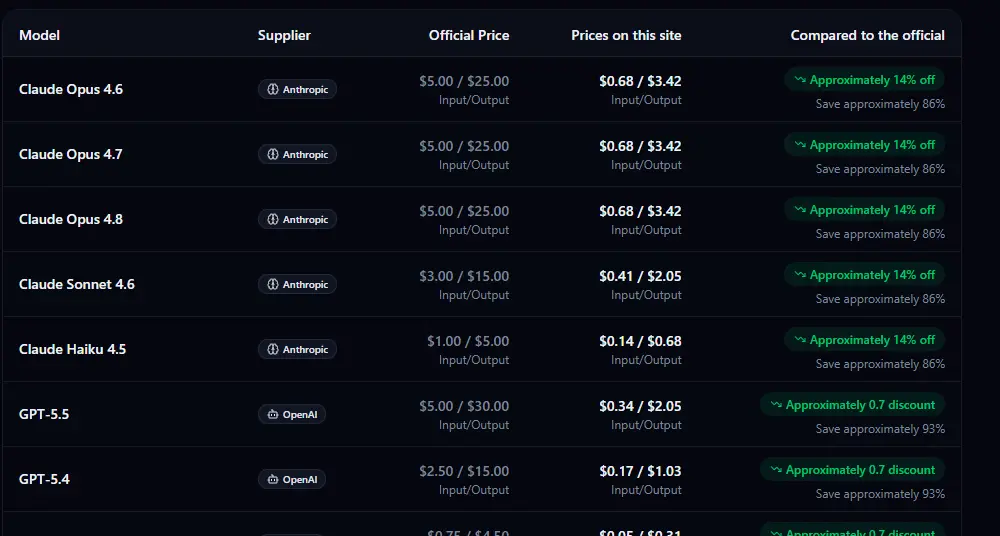Click OpenAI robot icon in GPT-5.5 row
This screenshot has height=536, width=1000.
273,414
